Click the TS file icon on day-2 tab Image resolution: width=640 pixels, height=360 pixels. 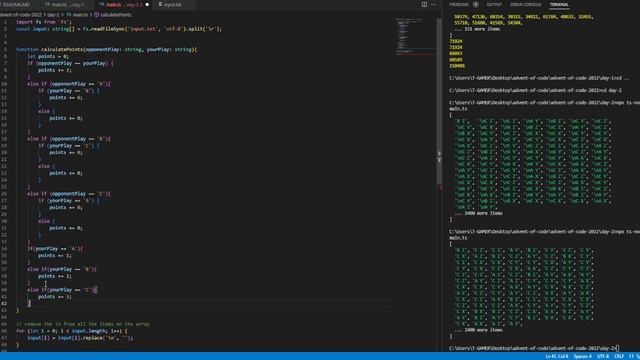[102, 4]
